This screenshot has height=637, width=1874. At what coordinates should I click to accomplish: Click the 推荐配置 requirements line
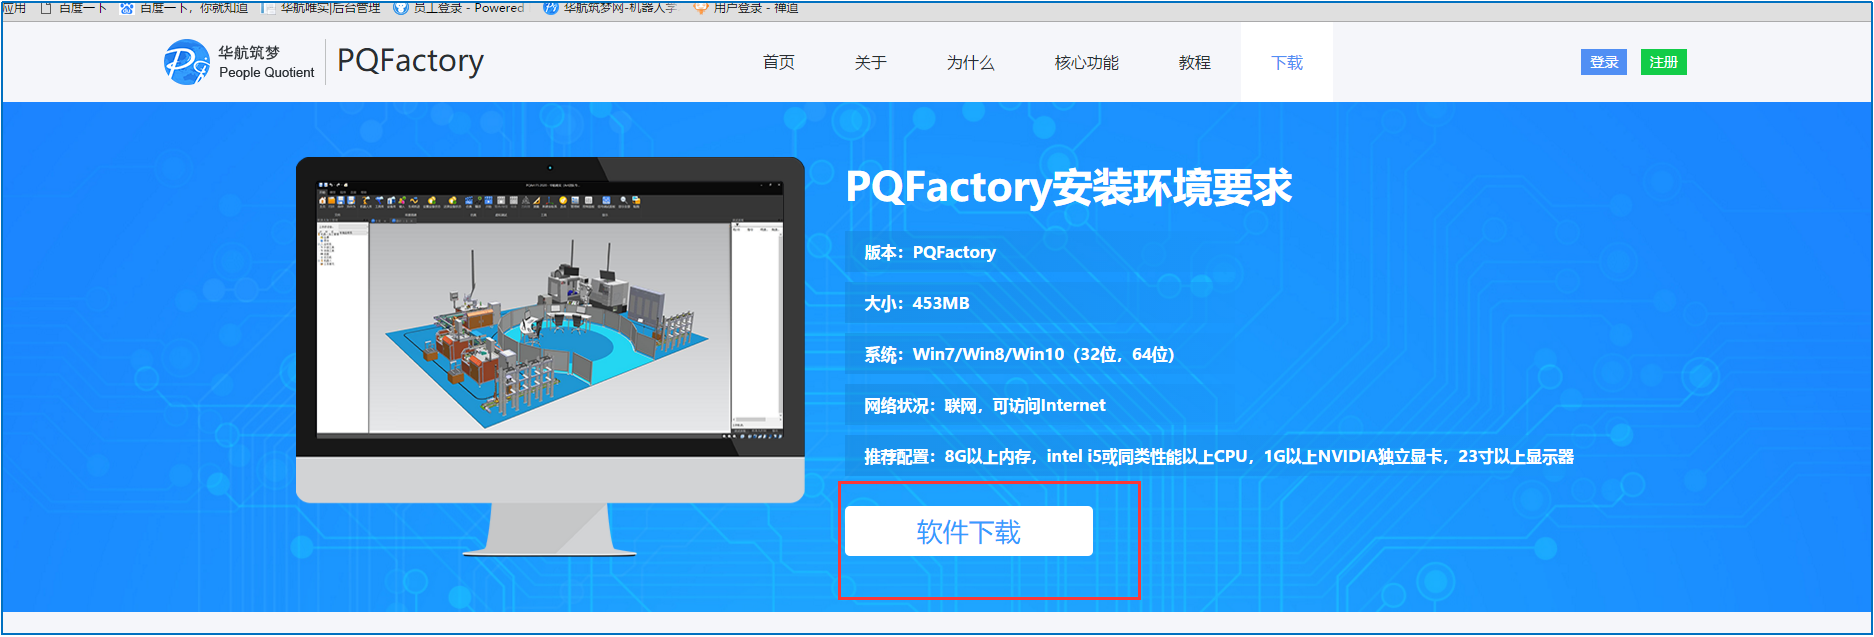[1219, 456]
